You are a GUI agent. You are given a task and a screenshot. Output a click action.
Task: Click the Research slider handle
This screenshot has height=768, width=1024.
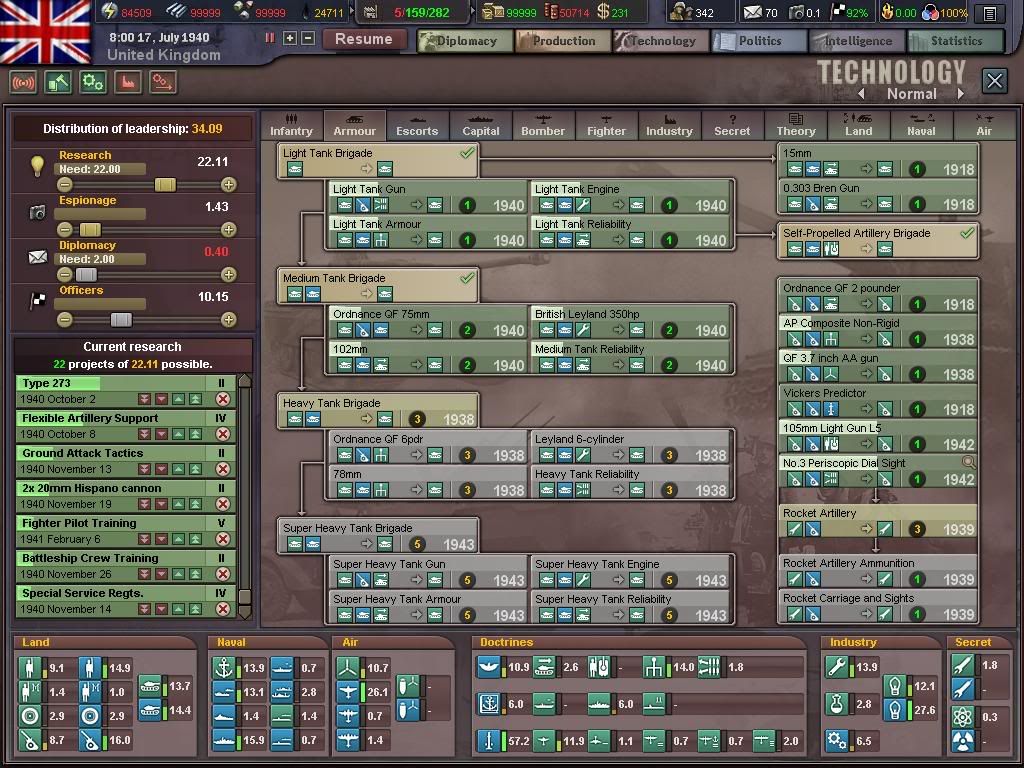click(x=165, y=185)
